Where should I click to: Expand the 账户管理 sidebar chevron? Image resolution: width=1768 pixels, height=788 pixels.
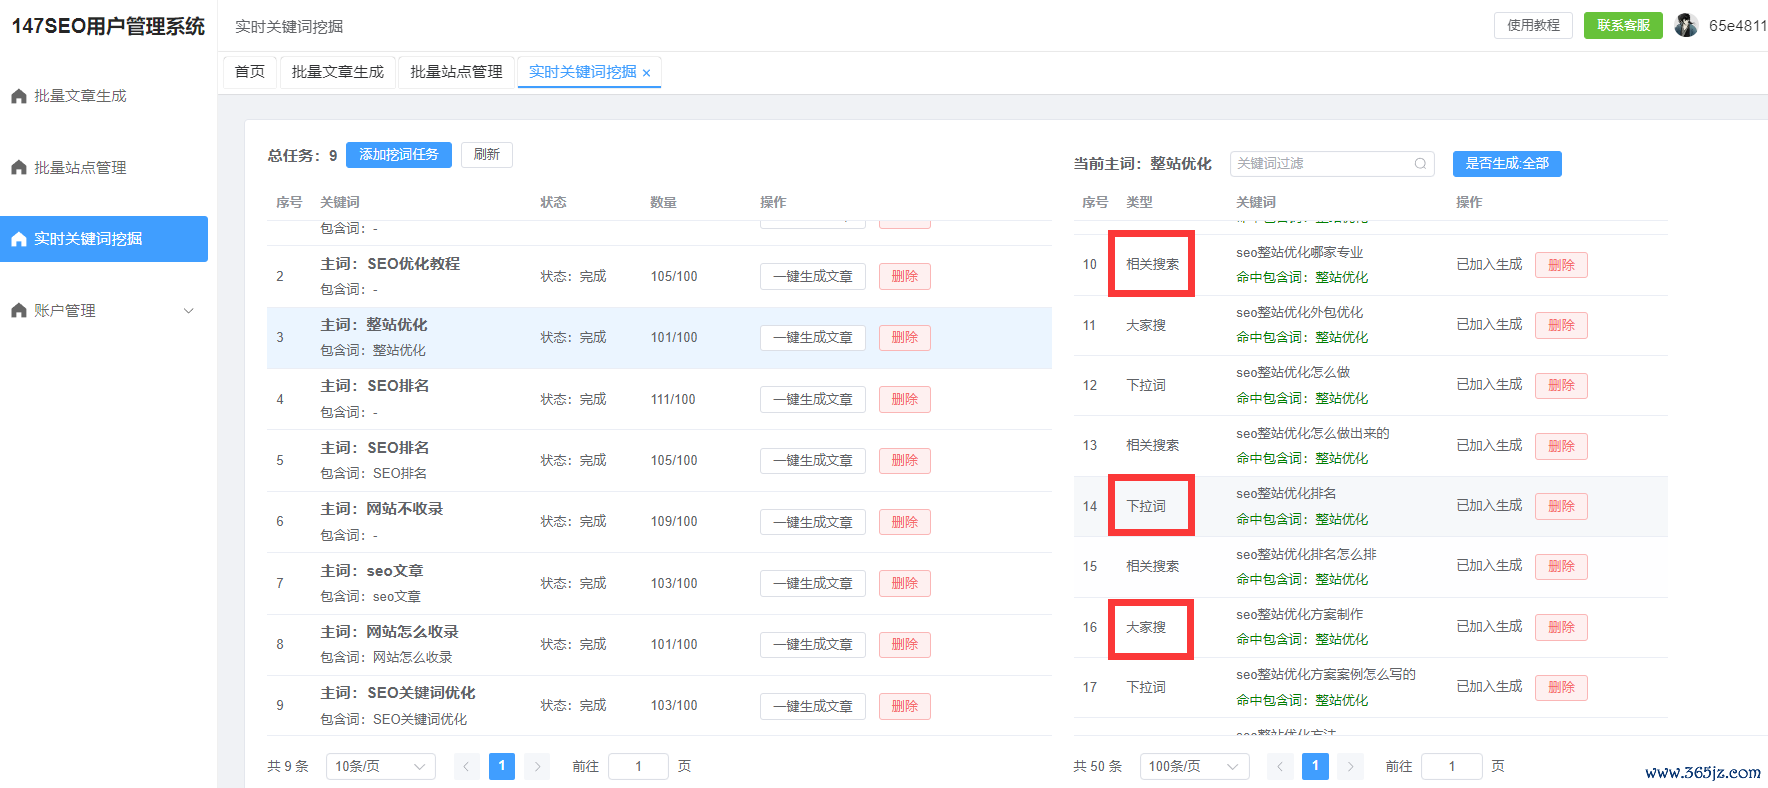188,311
